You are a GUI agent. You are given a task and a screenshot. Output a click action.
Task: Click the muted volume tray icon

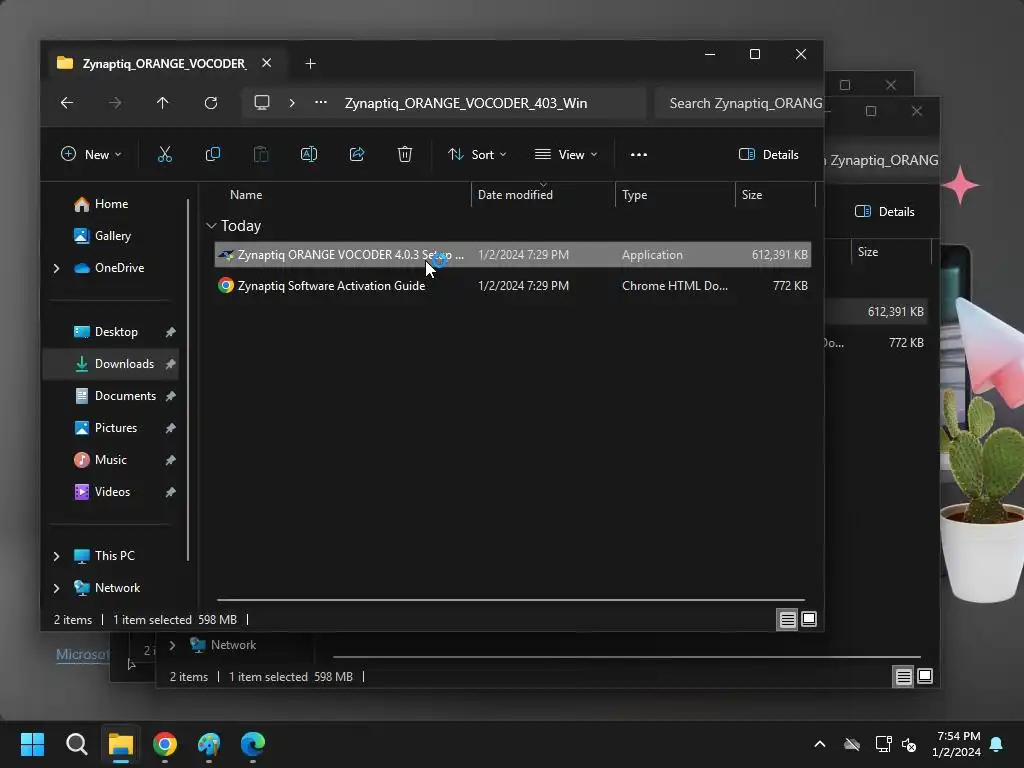tap(909, 744)
